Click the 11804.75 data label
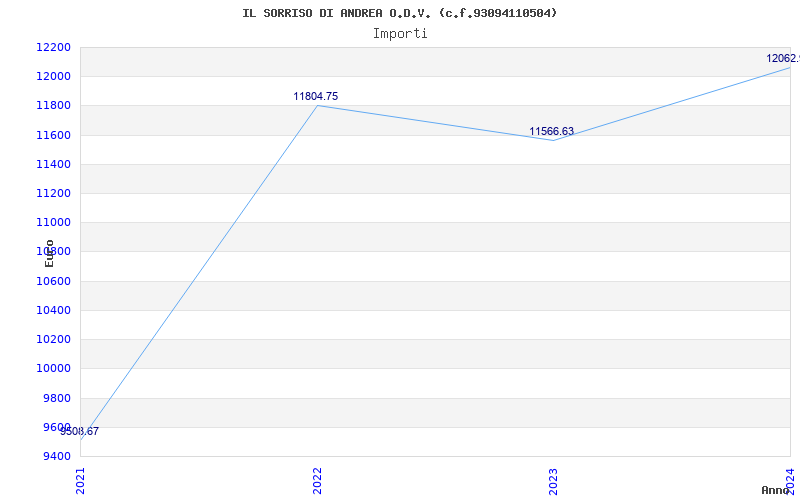This screenshot has width=800, height=500. tap(315, 96)
